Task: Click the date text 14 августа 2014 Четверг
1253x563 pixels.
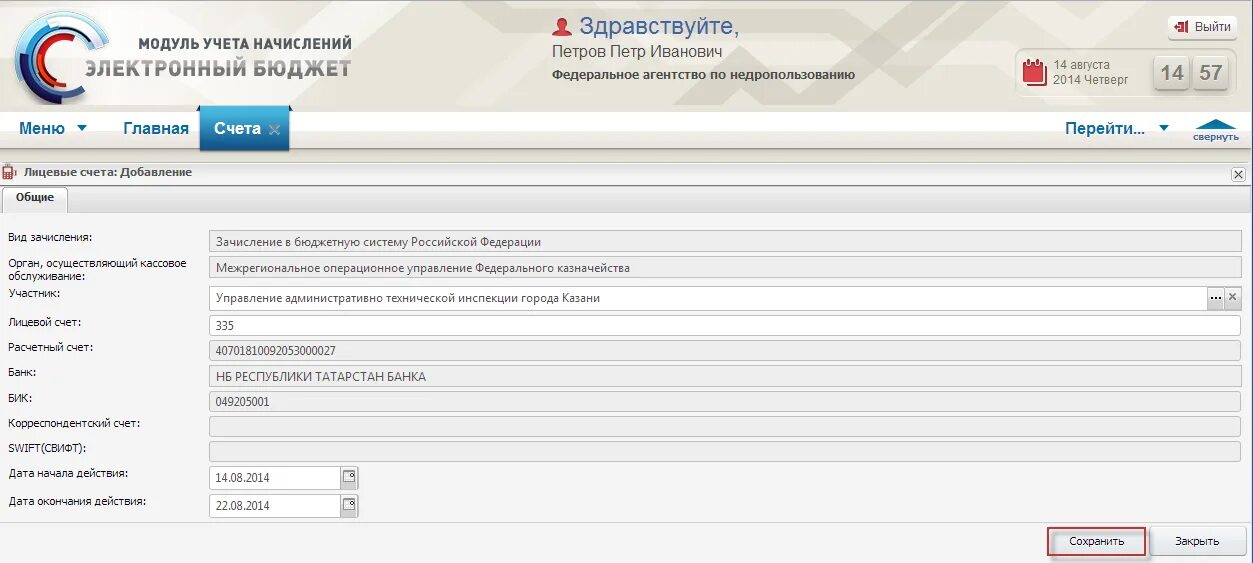Action: pos(1090,72)
